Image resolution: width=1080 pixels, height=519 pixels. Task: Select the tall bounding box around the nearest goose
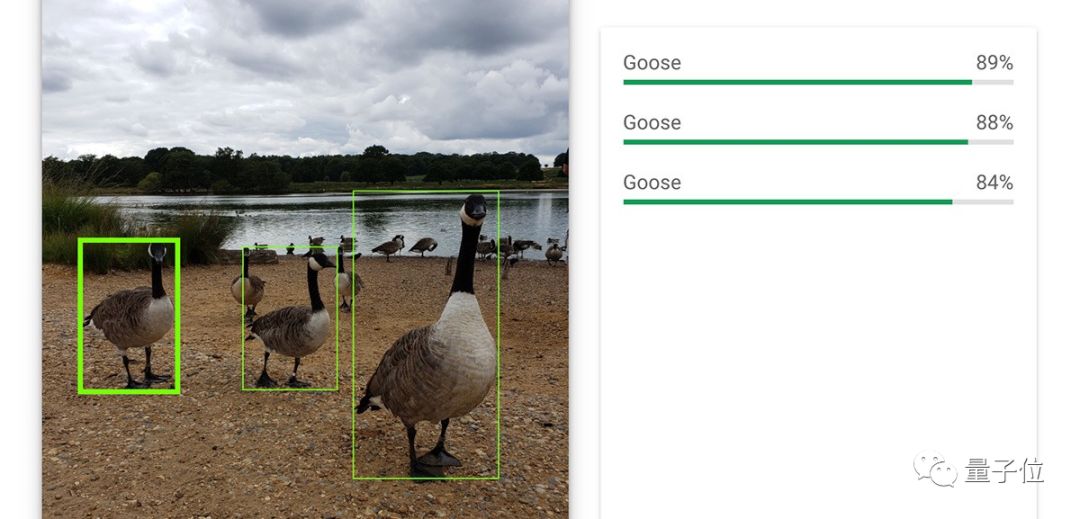tap(426, 335)
